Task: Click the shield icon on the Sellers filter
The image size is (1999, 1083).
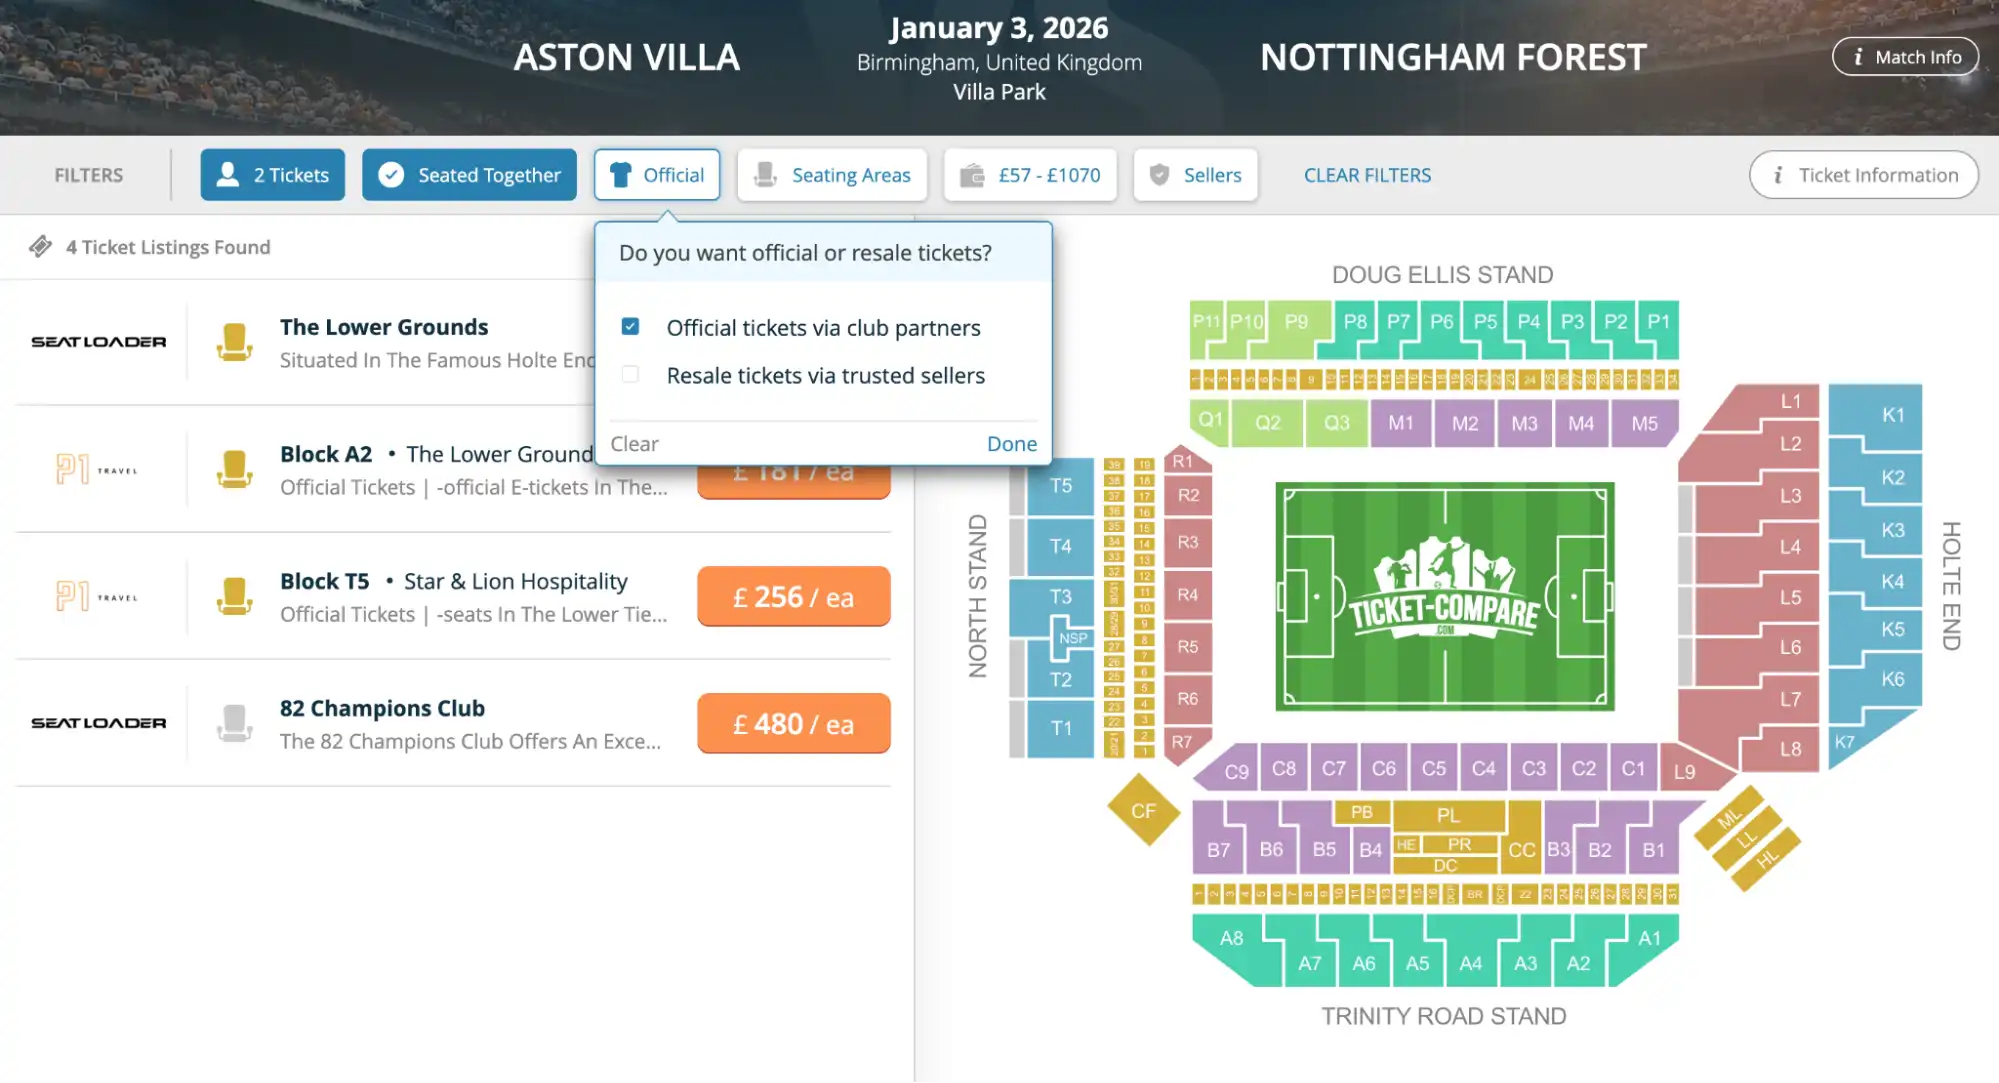Action: click(1160, 174)
